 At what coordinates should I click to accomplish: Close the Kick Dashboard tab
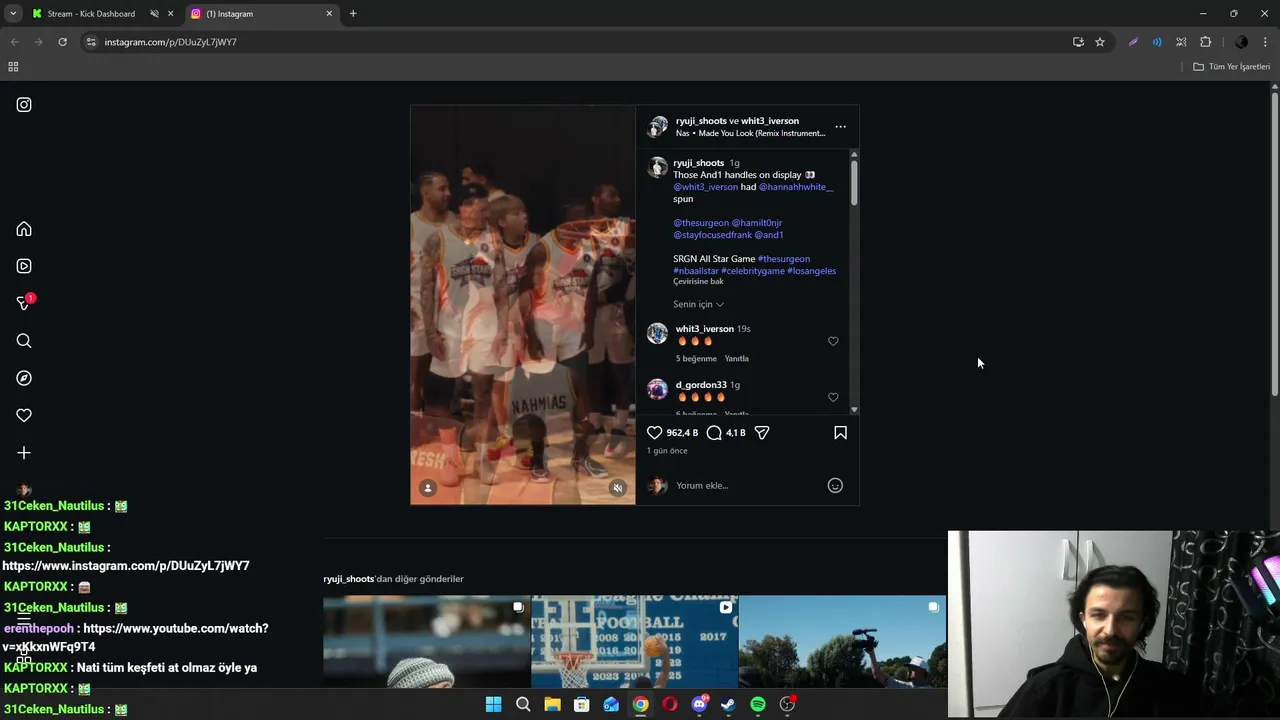(x=171, y=14)
